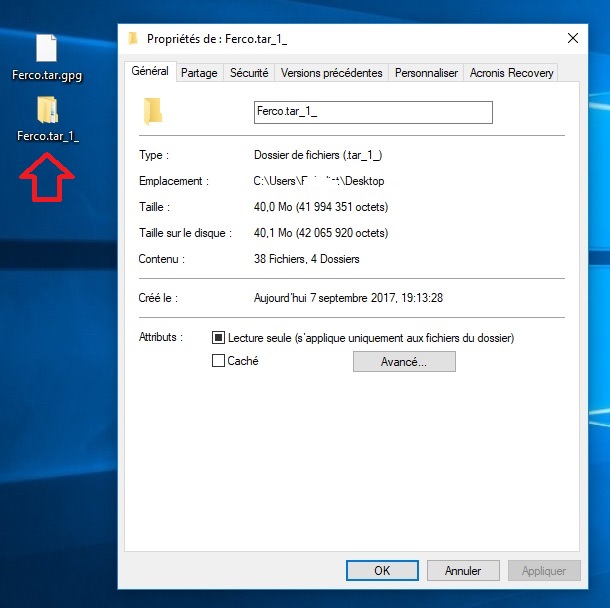The image size is (610, 608).
Task: Click into the folder name text field
Action: [373, 111]
